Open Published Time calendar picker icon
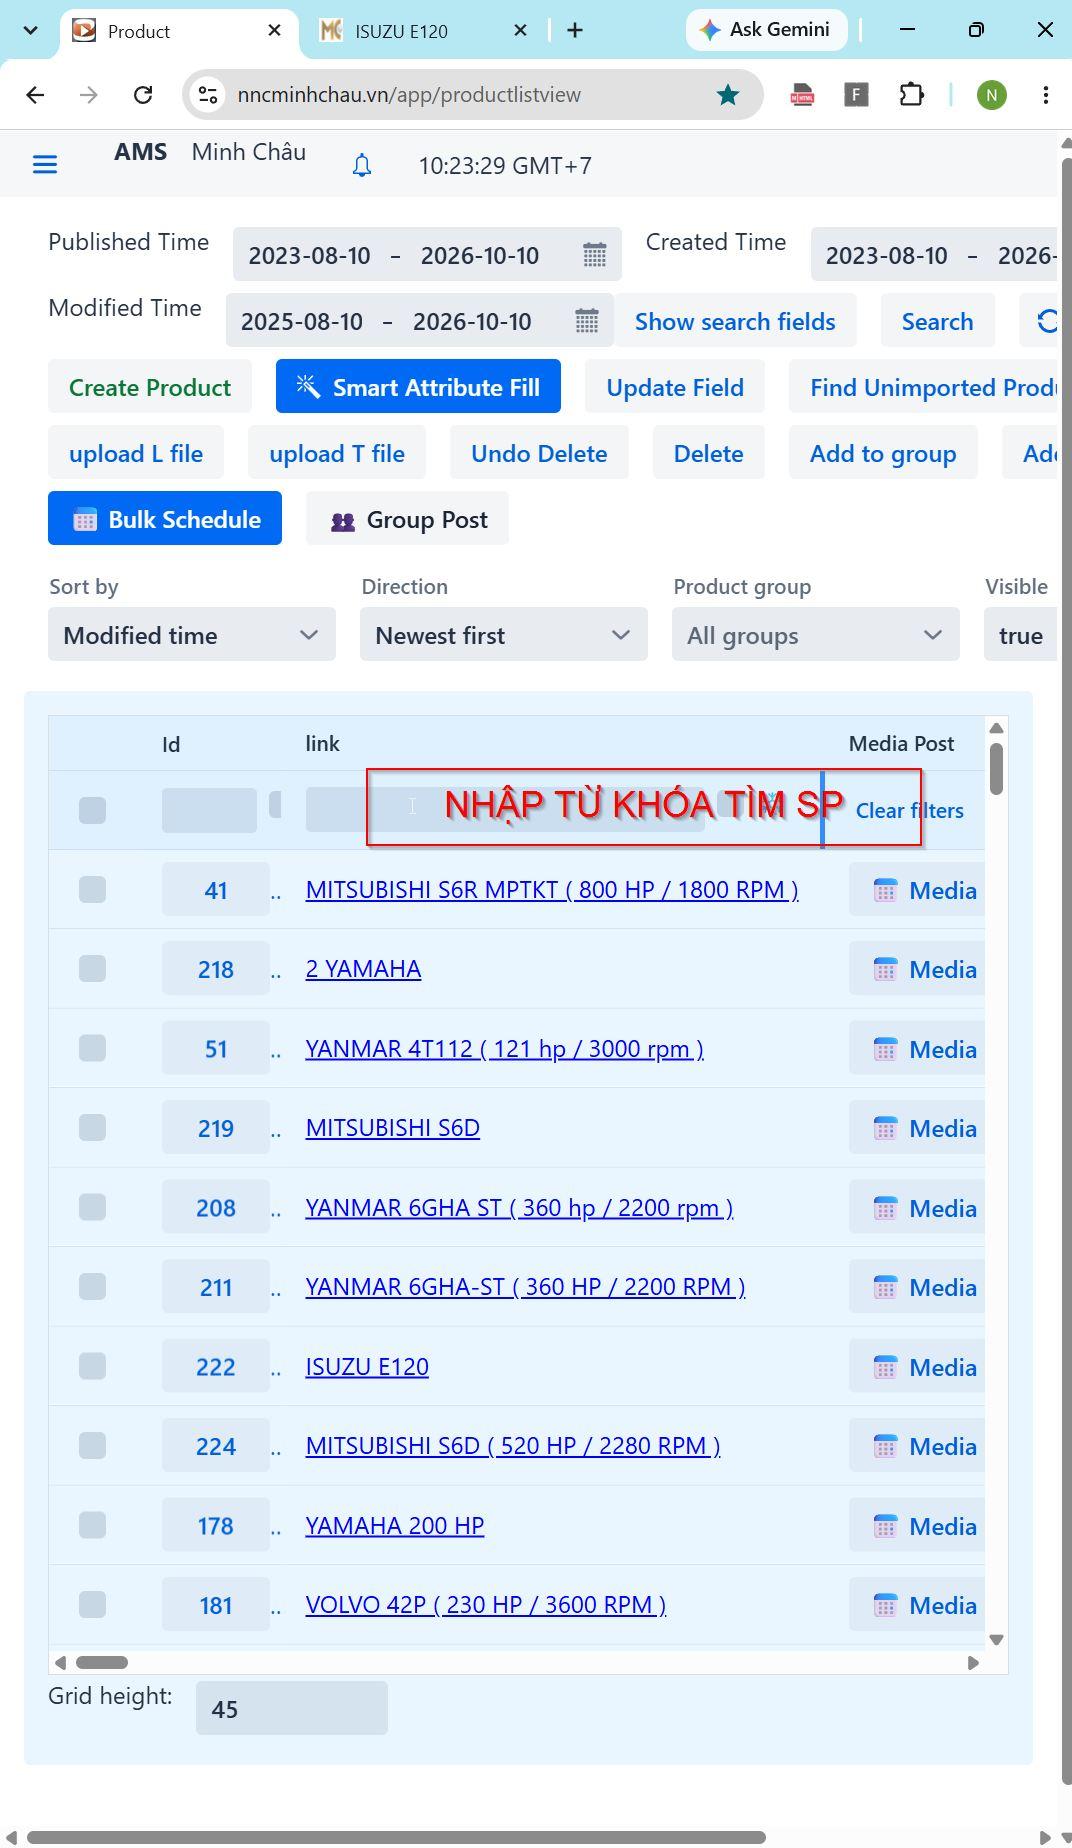This screenshot has height=1848, width=1072. tap(594, 255)
